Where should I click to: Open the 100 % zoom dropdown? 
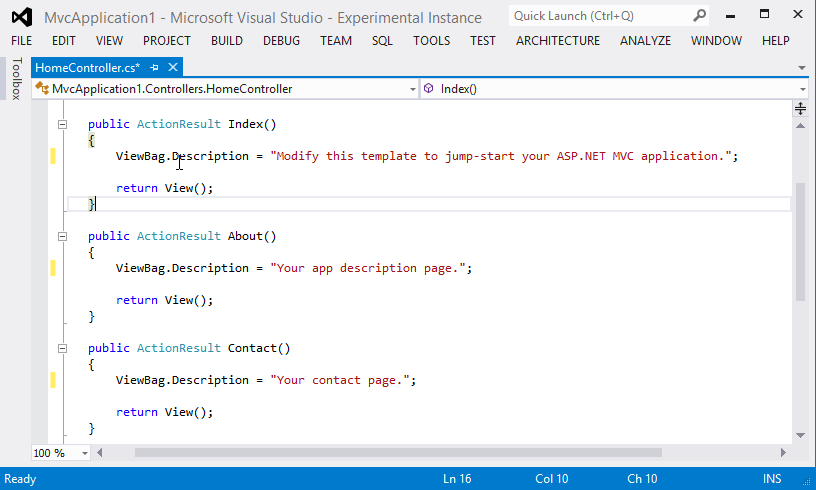tap(84, 453)
